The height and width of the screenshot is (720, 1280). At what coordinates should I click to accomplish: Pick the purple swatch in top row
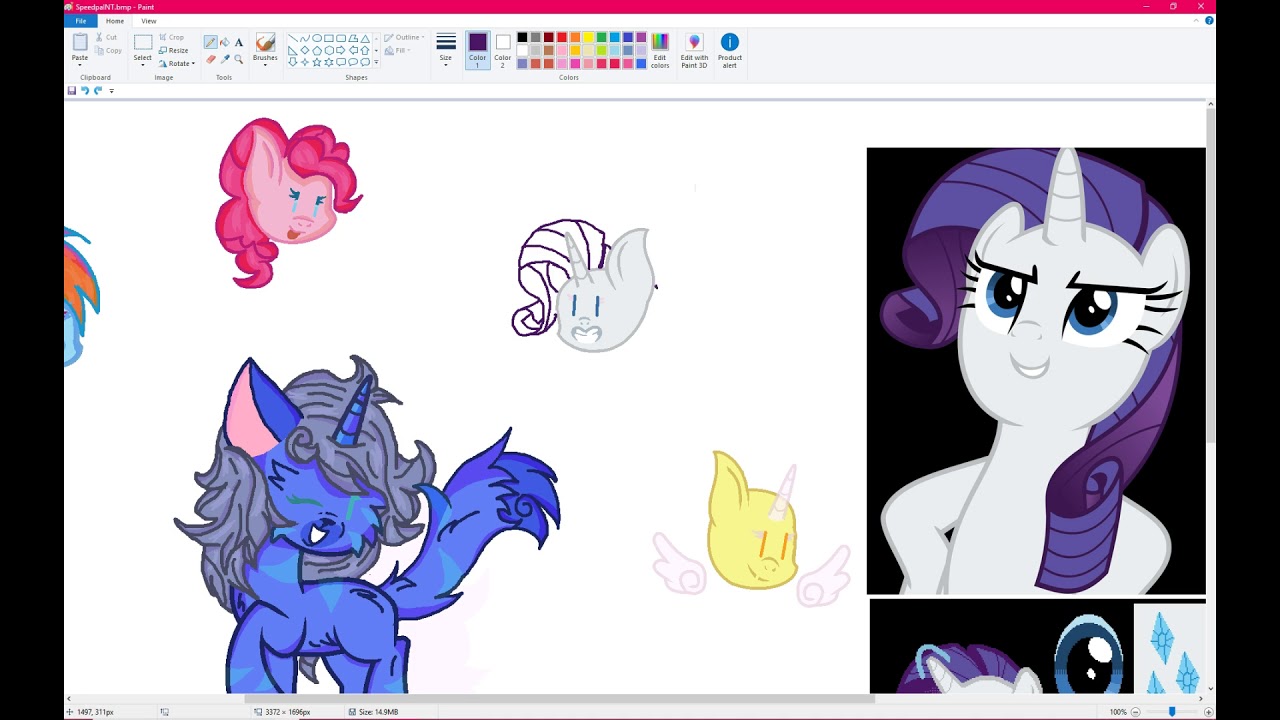click(641, 37)
